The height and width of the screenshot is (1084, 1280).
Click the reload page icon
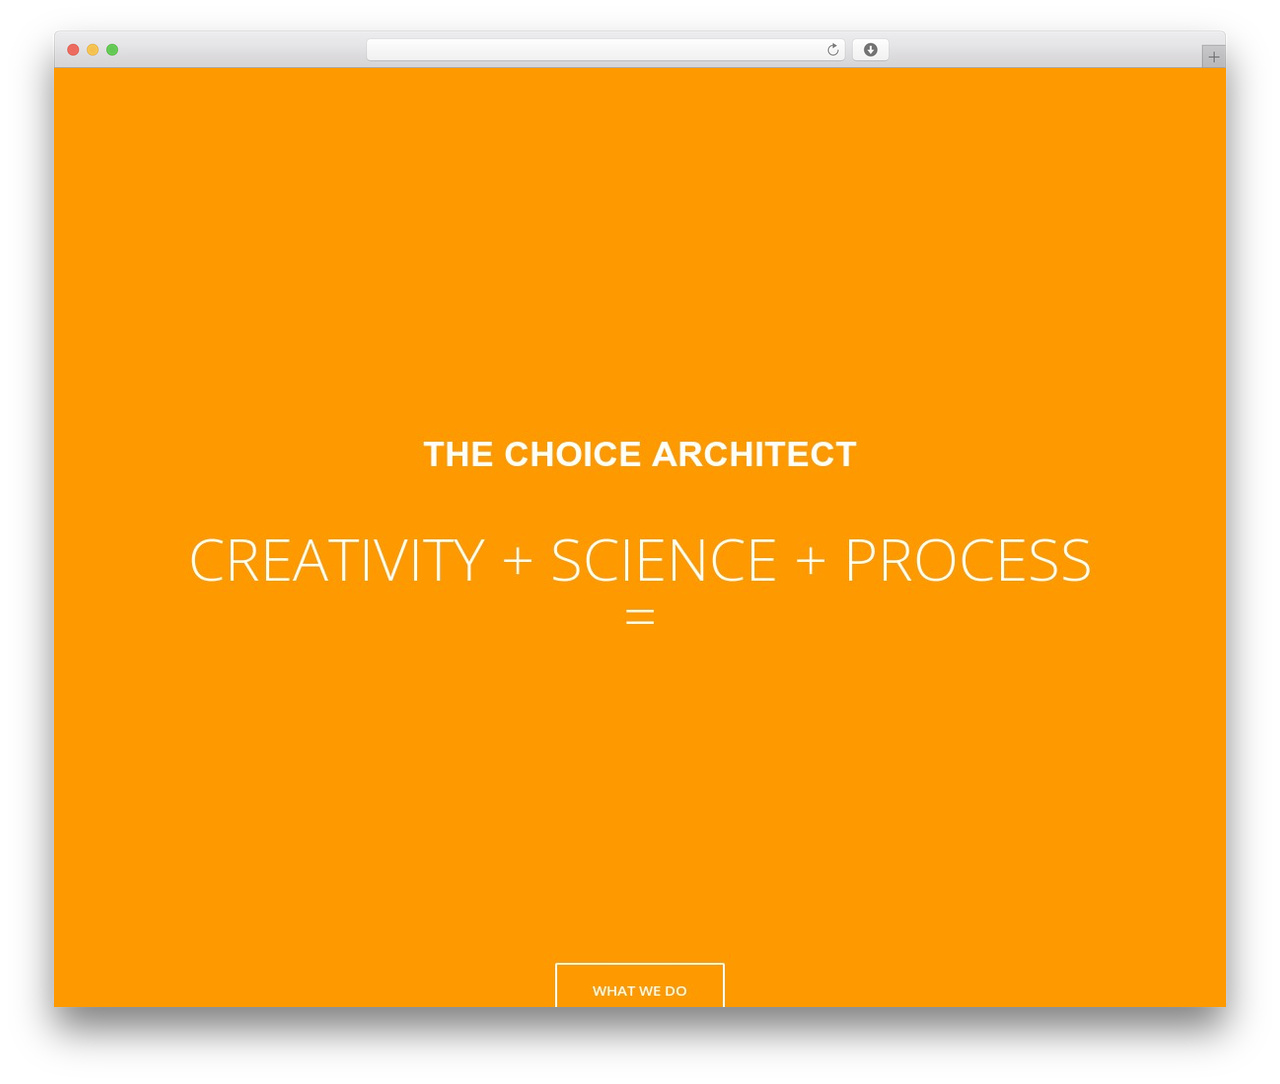832,50
